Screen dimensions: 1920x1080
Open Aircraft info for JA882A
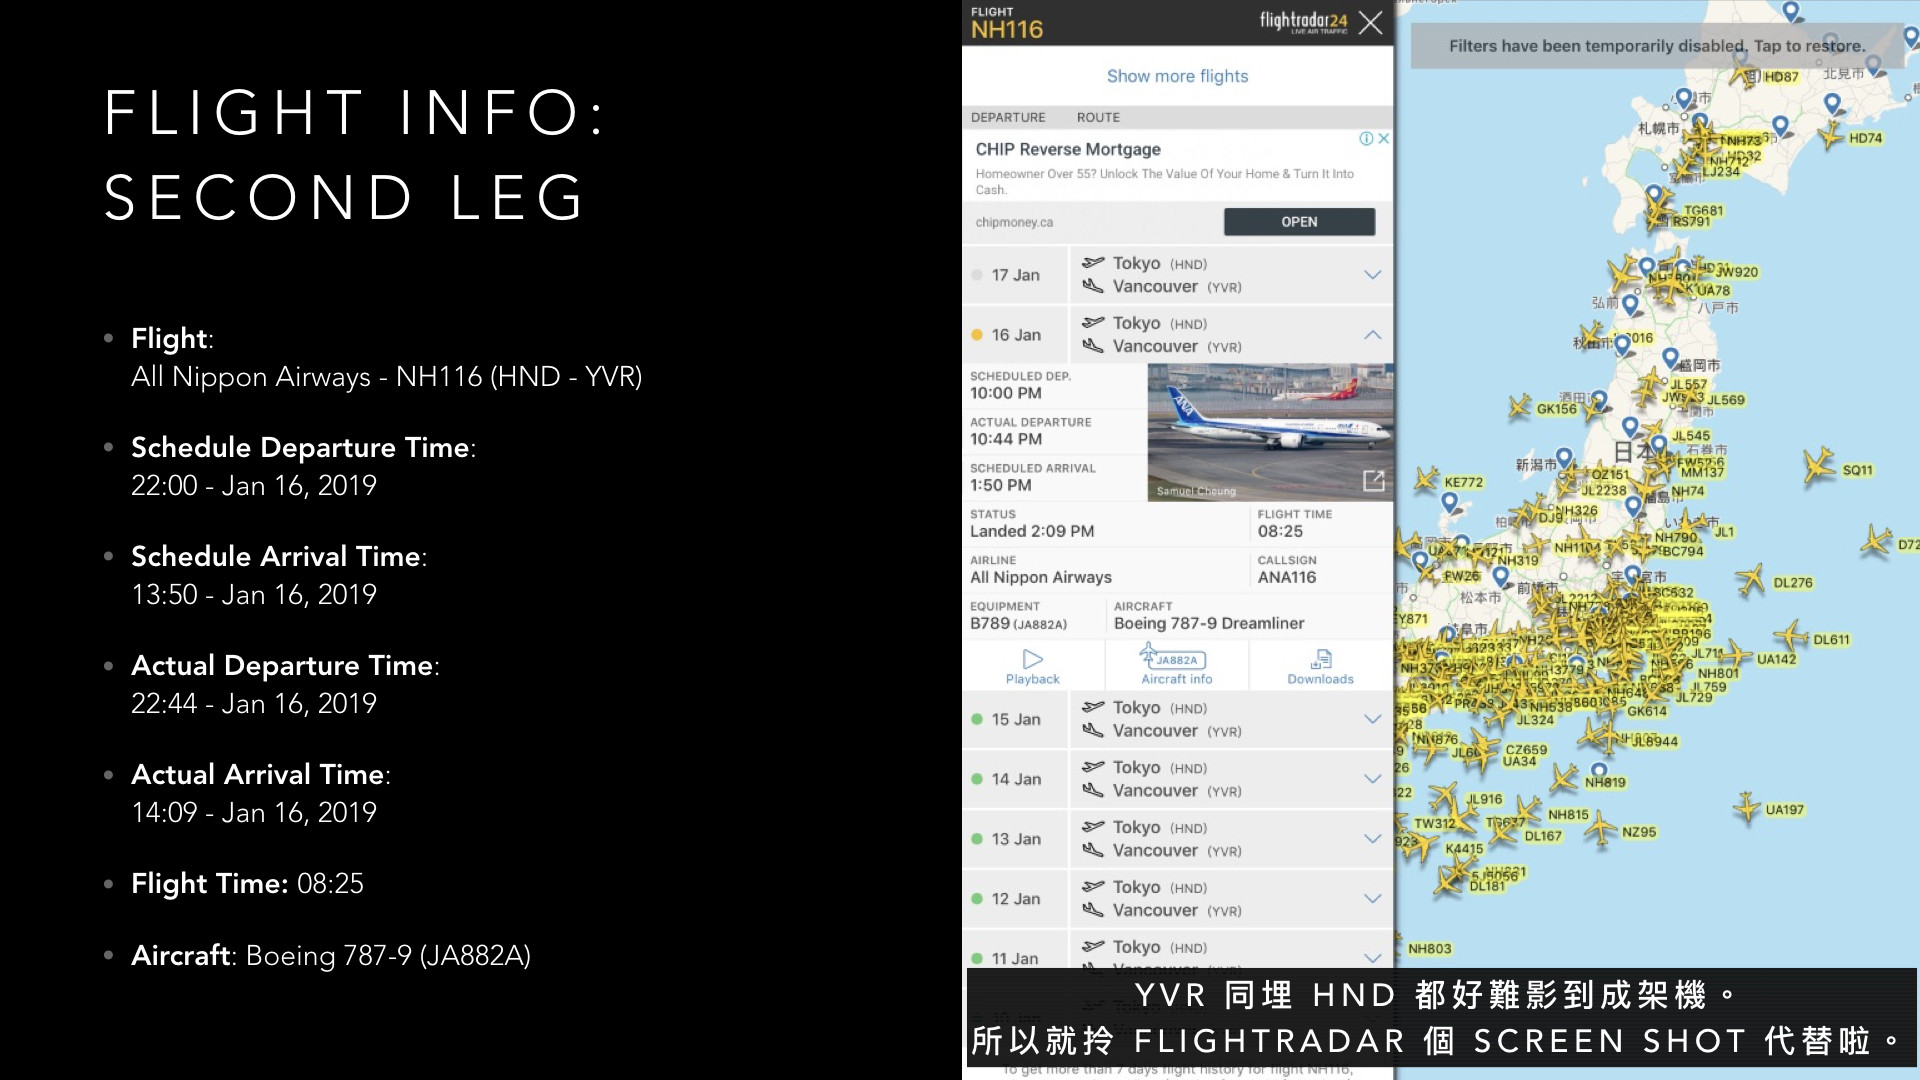[1178, 666]
